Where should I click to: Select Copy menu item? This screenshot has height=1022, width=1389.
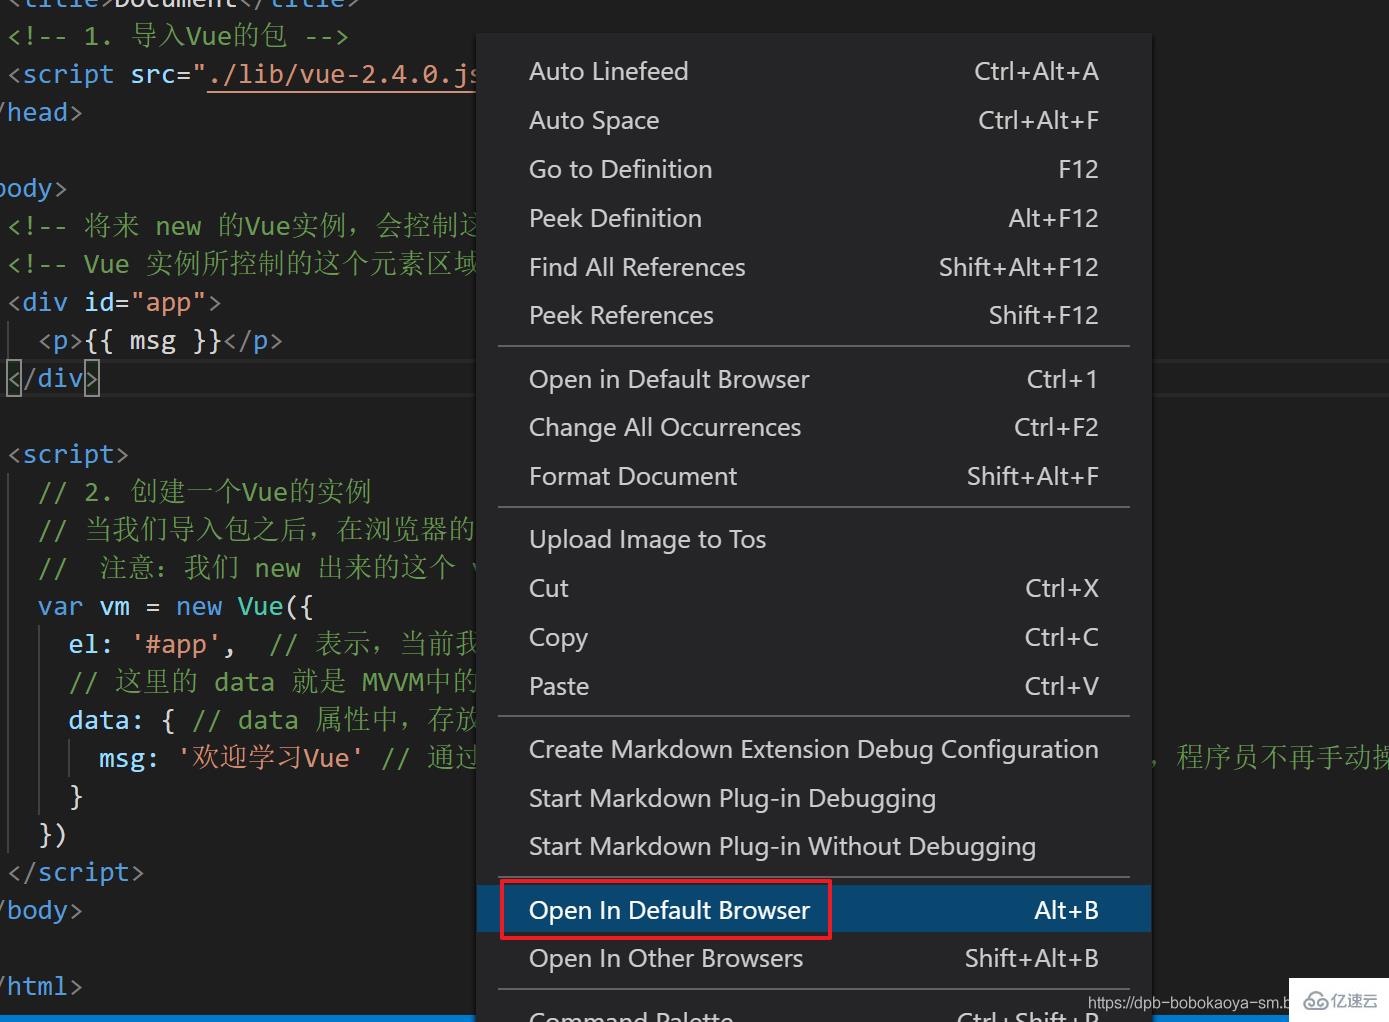(814, 637)
